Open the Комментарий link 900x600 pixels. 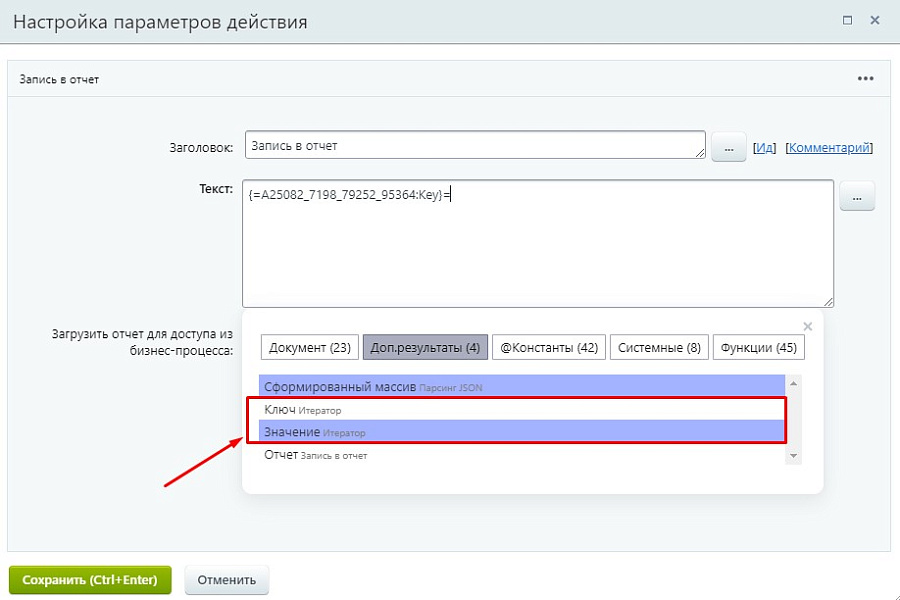(829, 146)
